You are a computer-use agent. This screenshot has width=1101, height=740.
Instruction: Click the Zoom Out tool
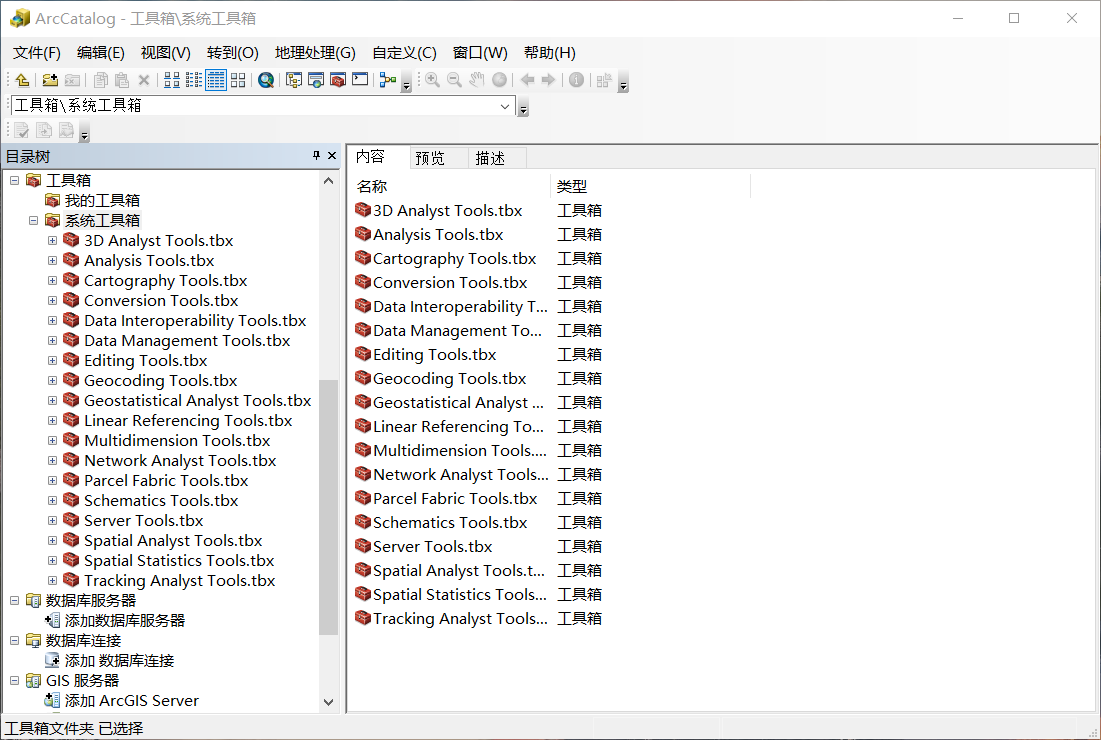(x=454, y=80)
